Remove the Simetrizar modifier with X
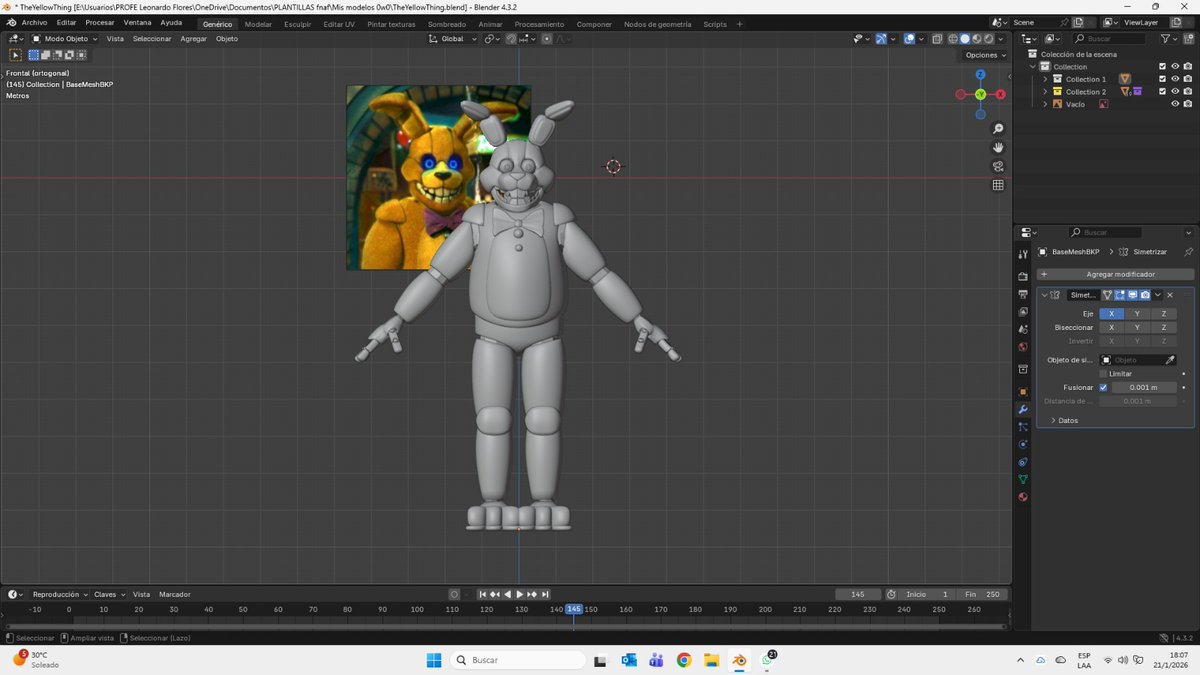This screenshot has width=1200, height=675. coord(1170,295)
